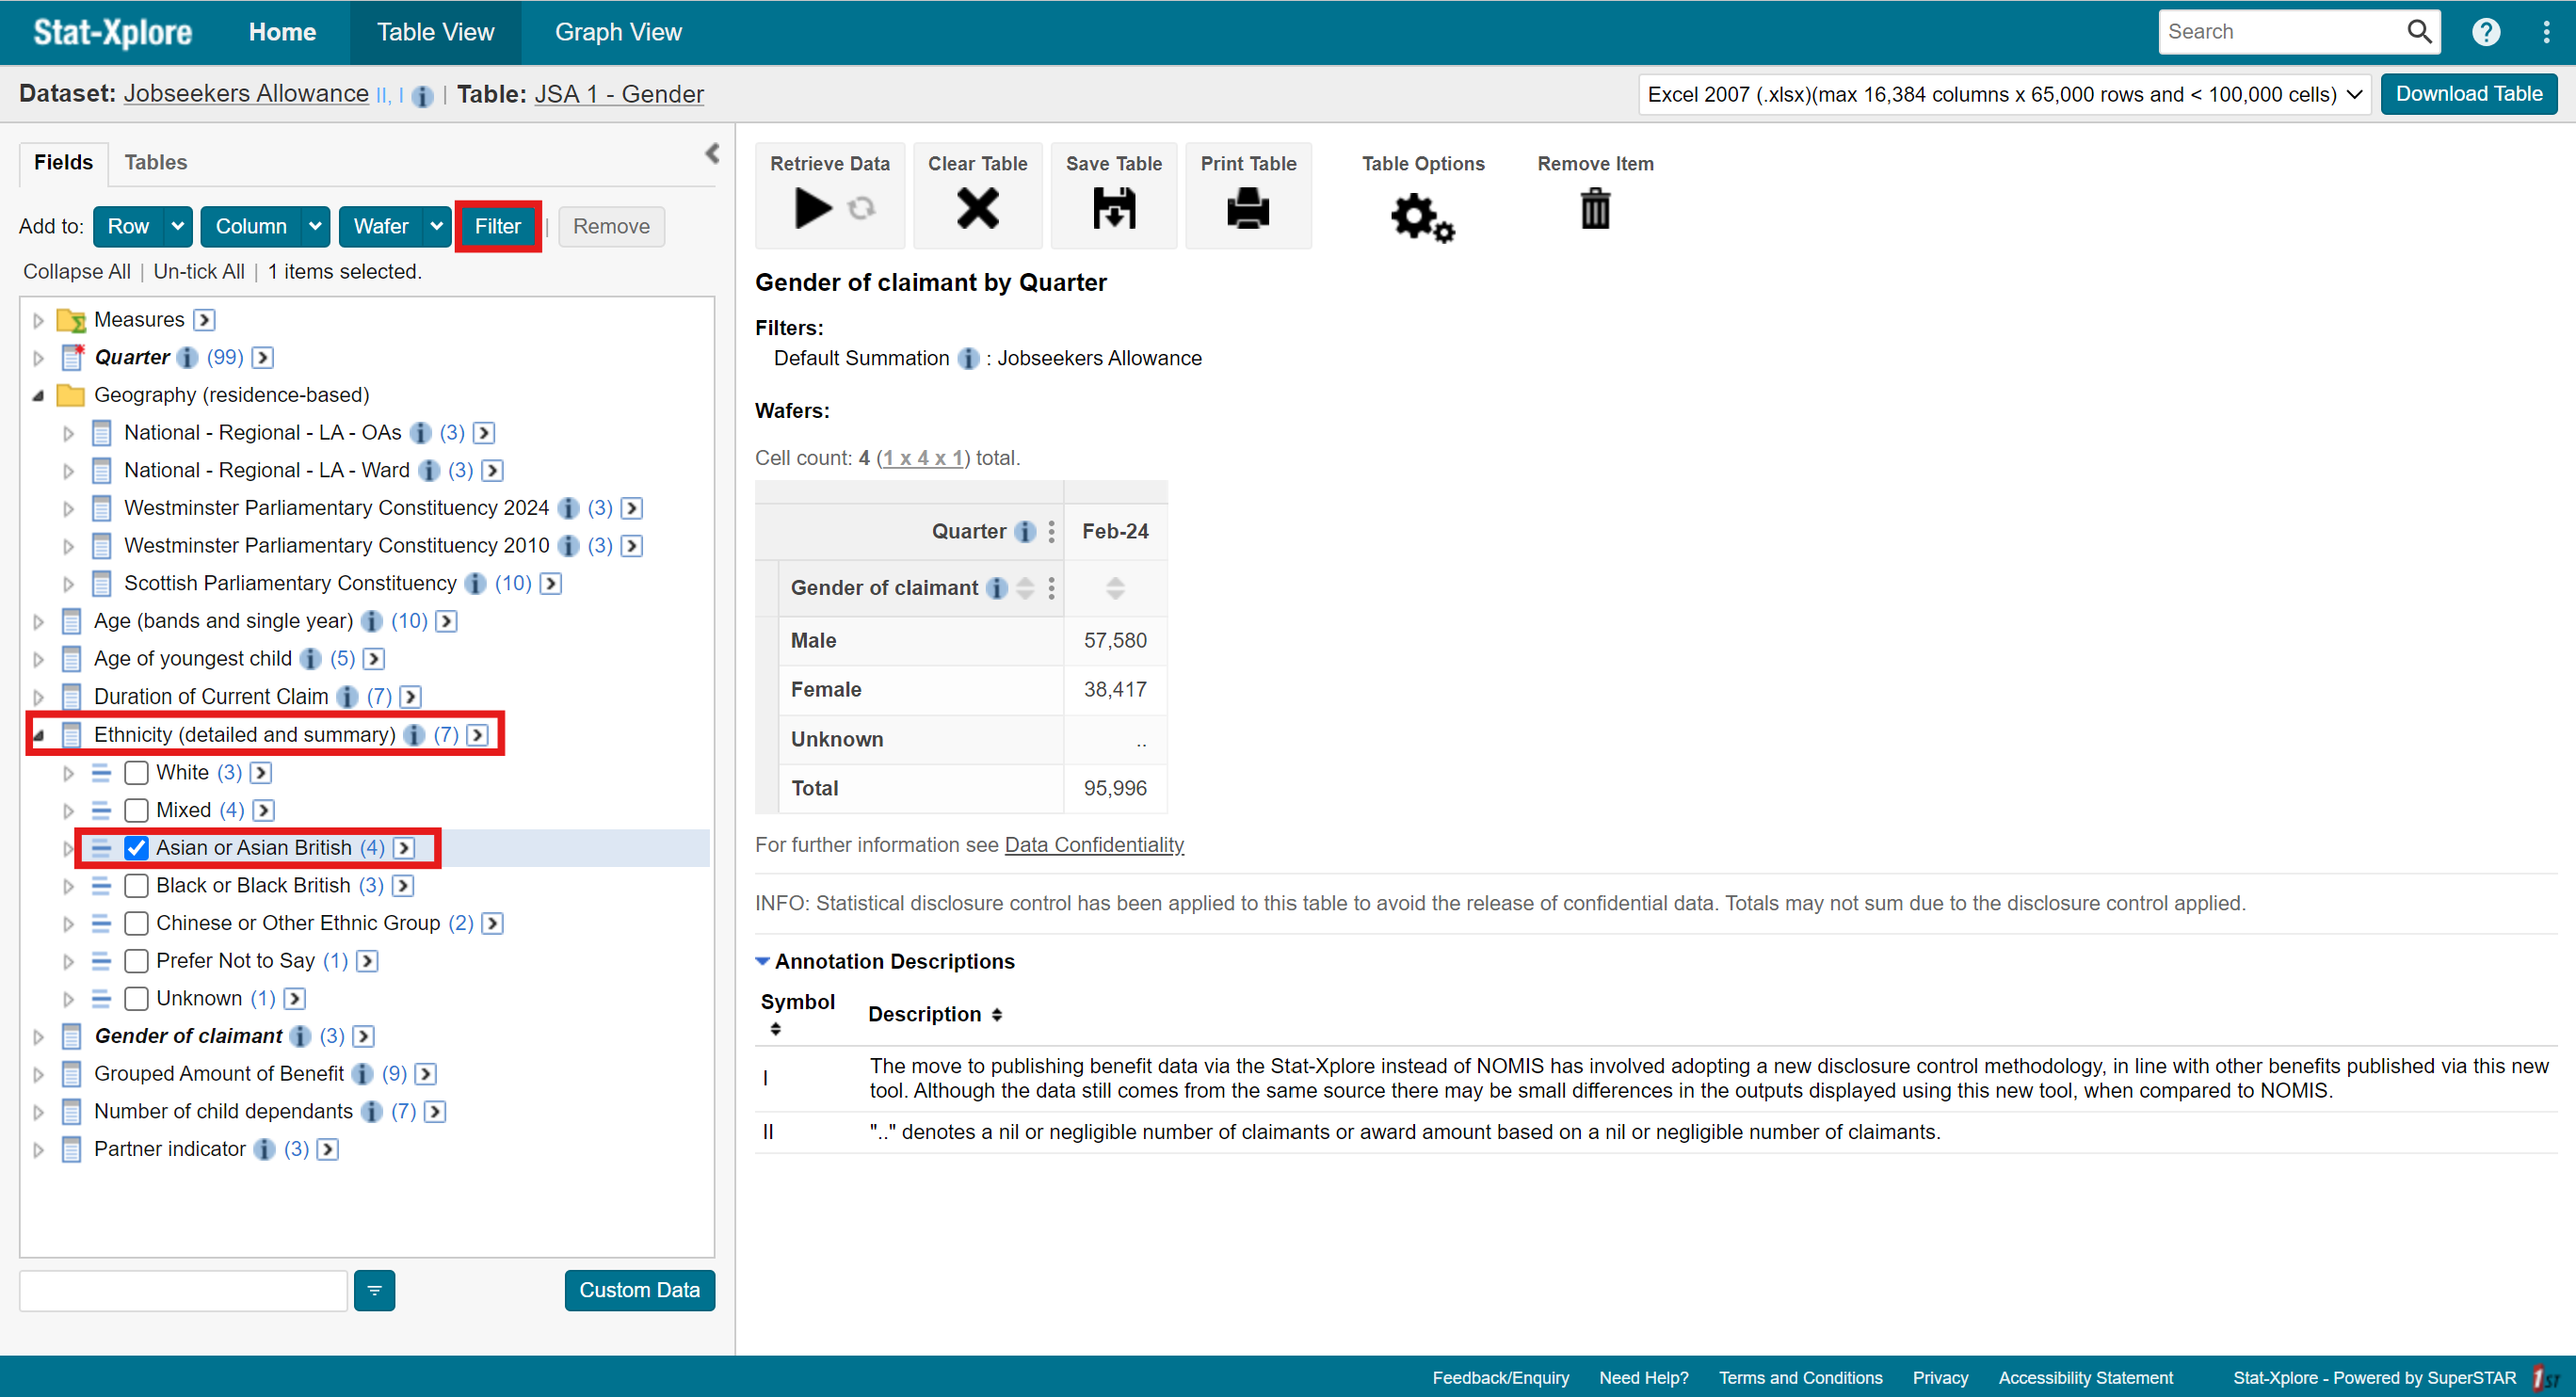
Task: Click select-all arrow next to Measures
Action: (204, 320)
